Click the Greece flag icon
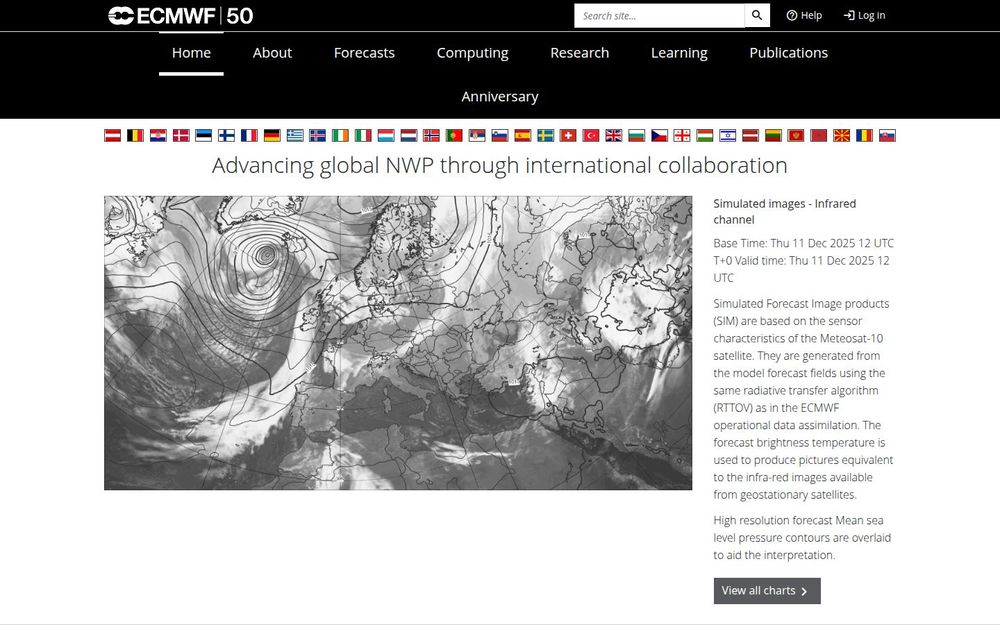 [x=295, y=135]
